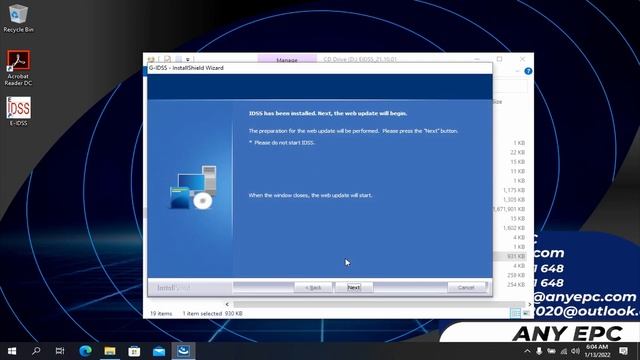Open the Mail app on the taskbar
Screen dimensions: 640x360
tap(159, 351)
